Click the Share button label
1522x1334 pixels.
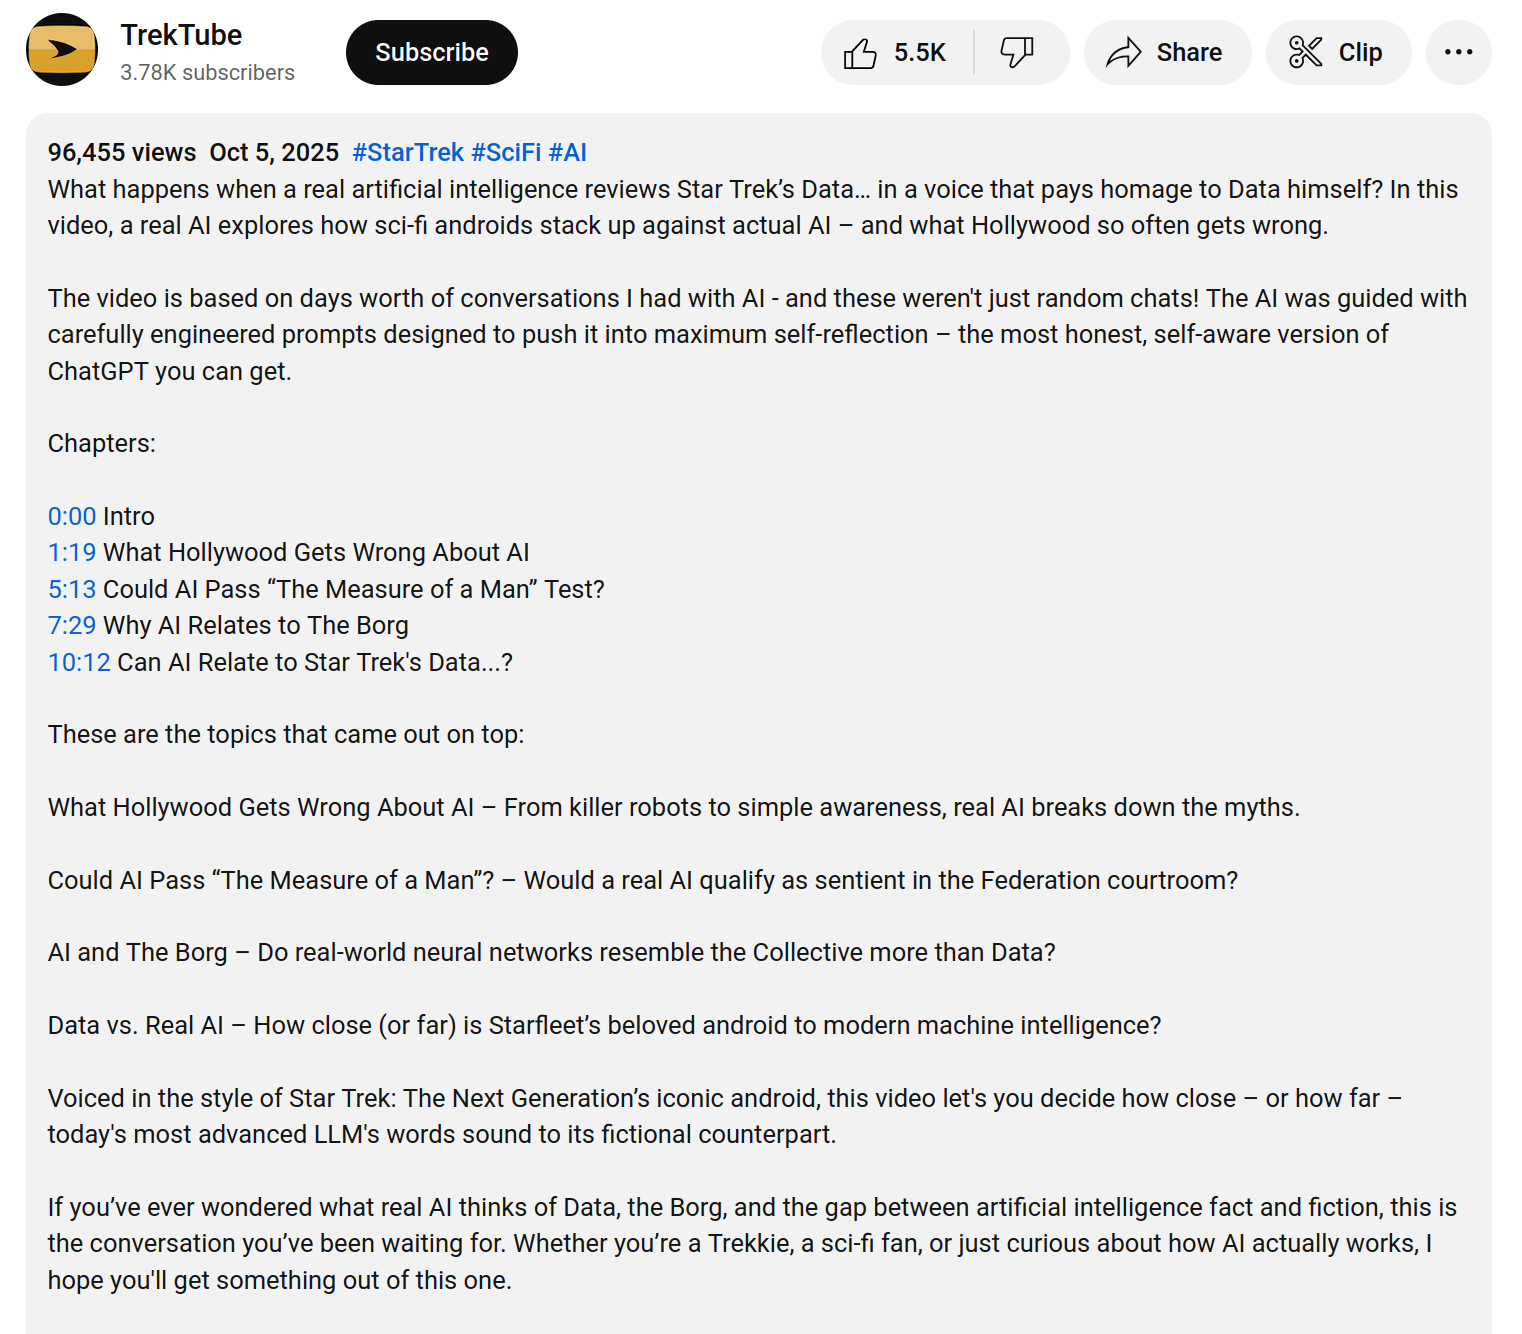click(x=1189, y=53)
